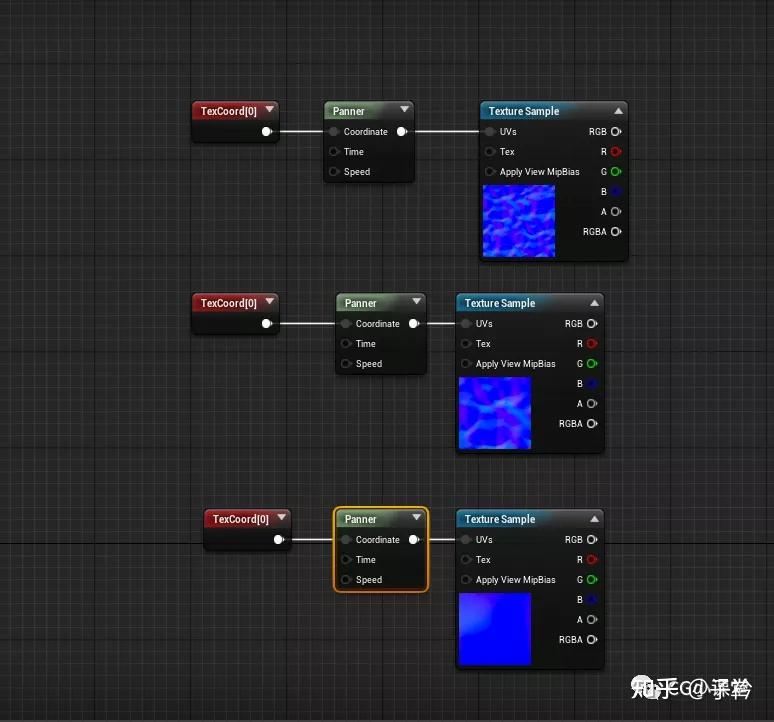Select the bottom Texture Sample node title
Viewport: 774px width, 722px height.
point(500,519)
